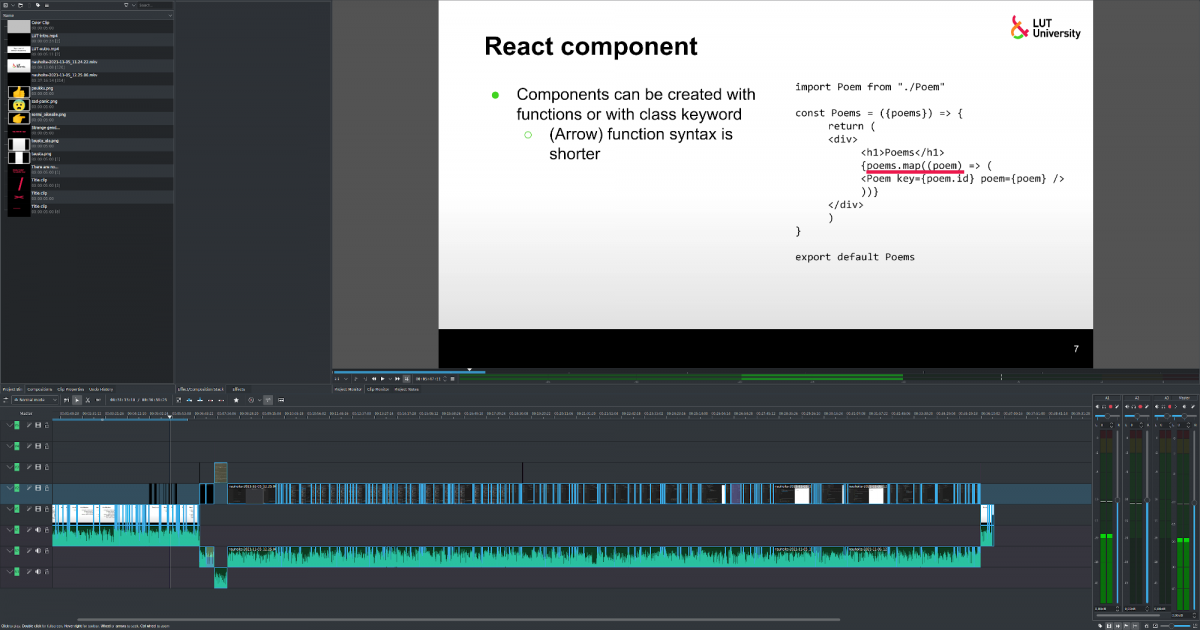Mute the bottom audio track speaker icon

(38, 572)
